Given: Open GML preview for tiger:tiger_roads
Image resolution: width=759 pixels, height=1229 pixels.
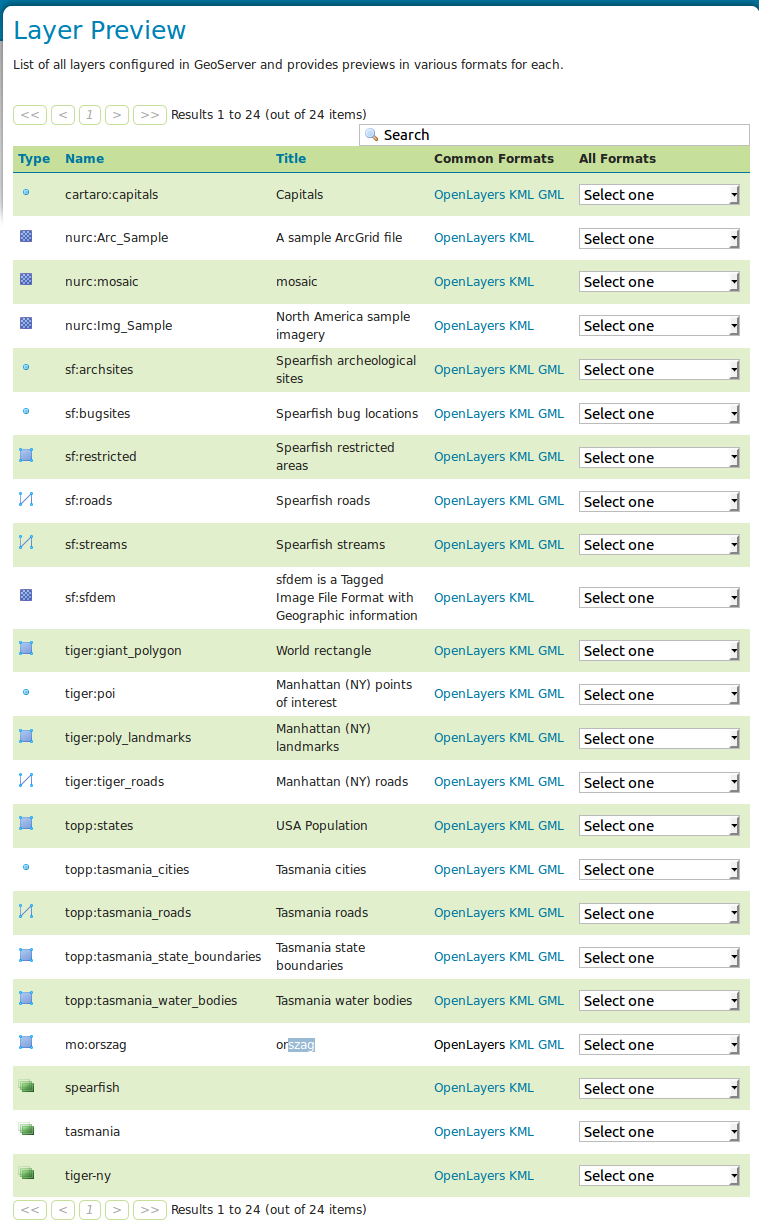Looking at the screenshot, I should pos(551,782).
